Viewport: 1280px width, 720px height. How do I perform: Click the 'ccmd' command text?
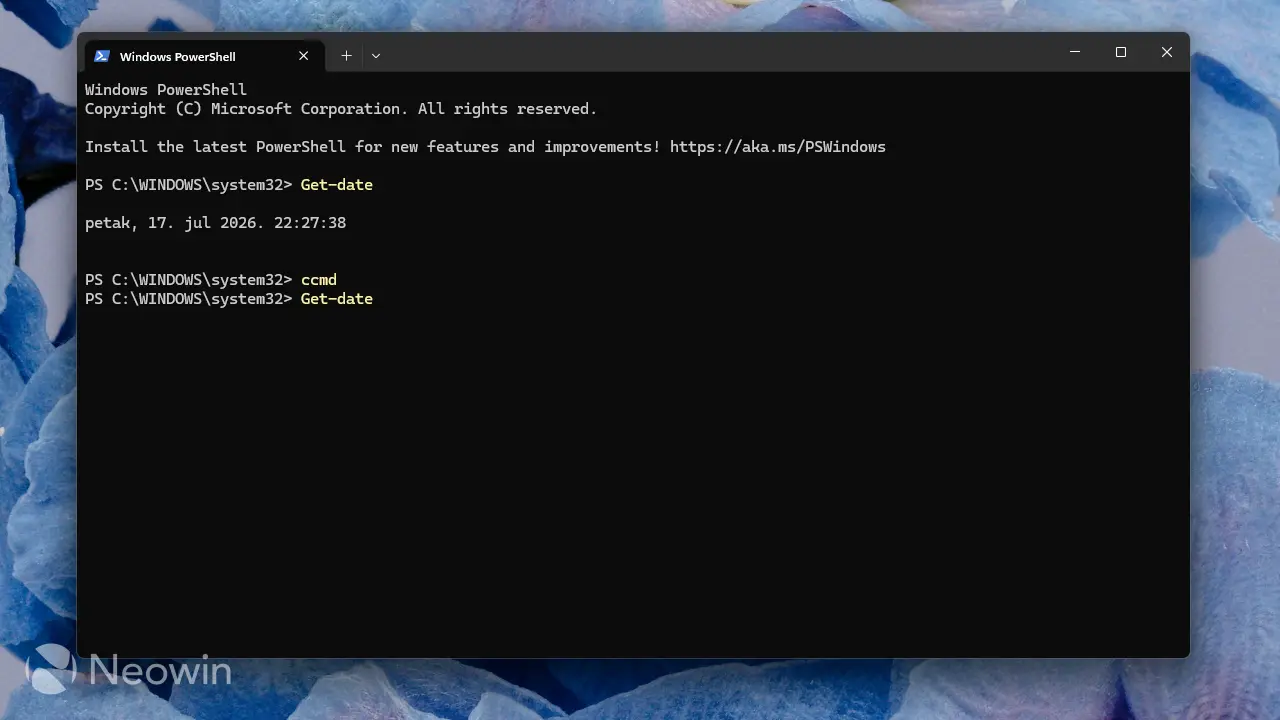click(x=319, y=280)
